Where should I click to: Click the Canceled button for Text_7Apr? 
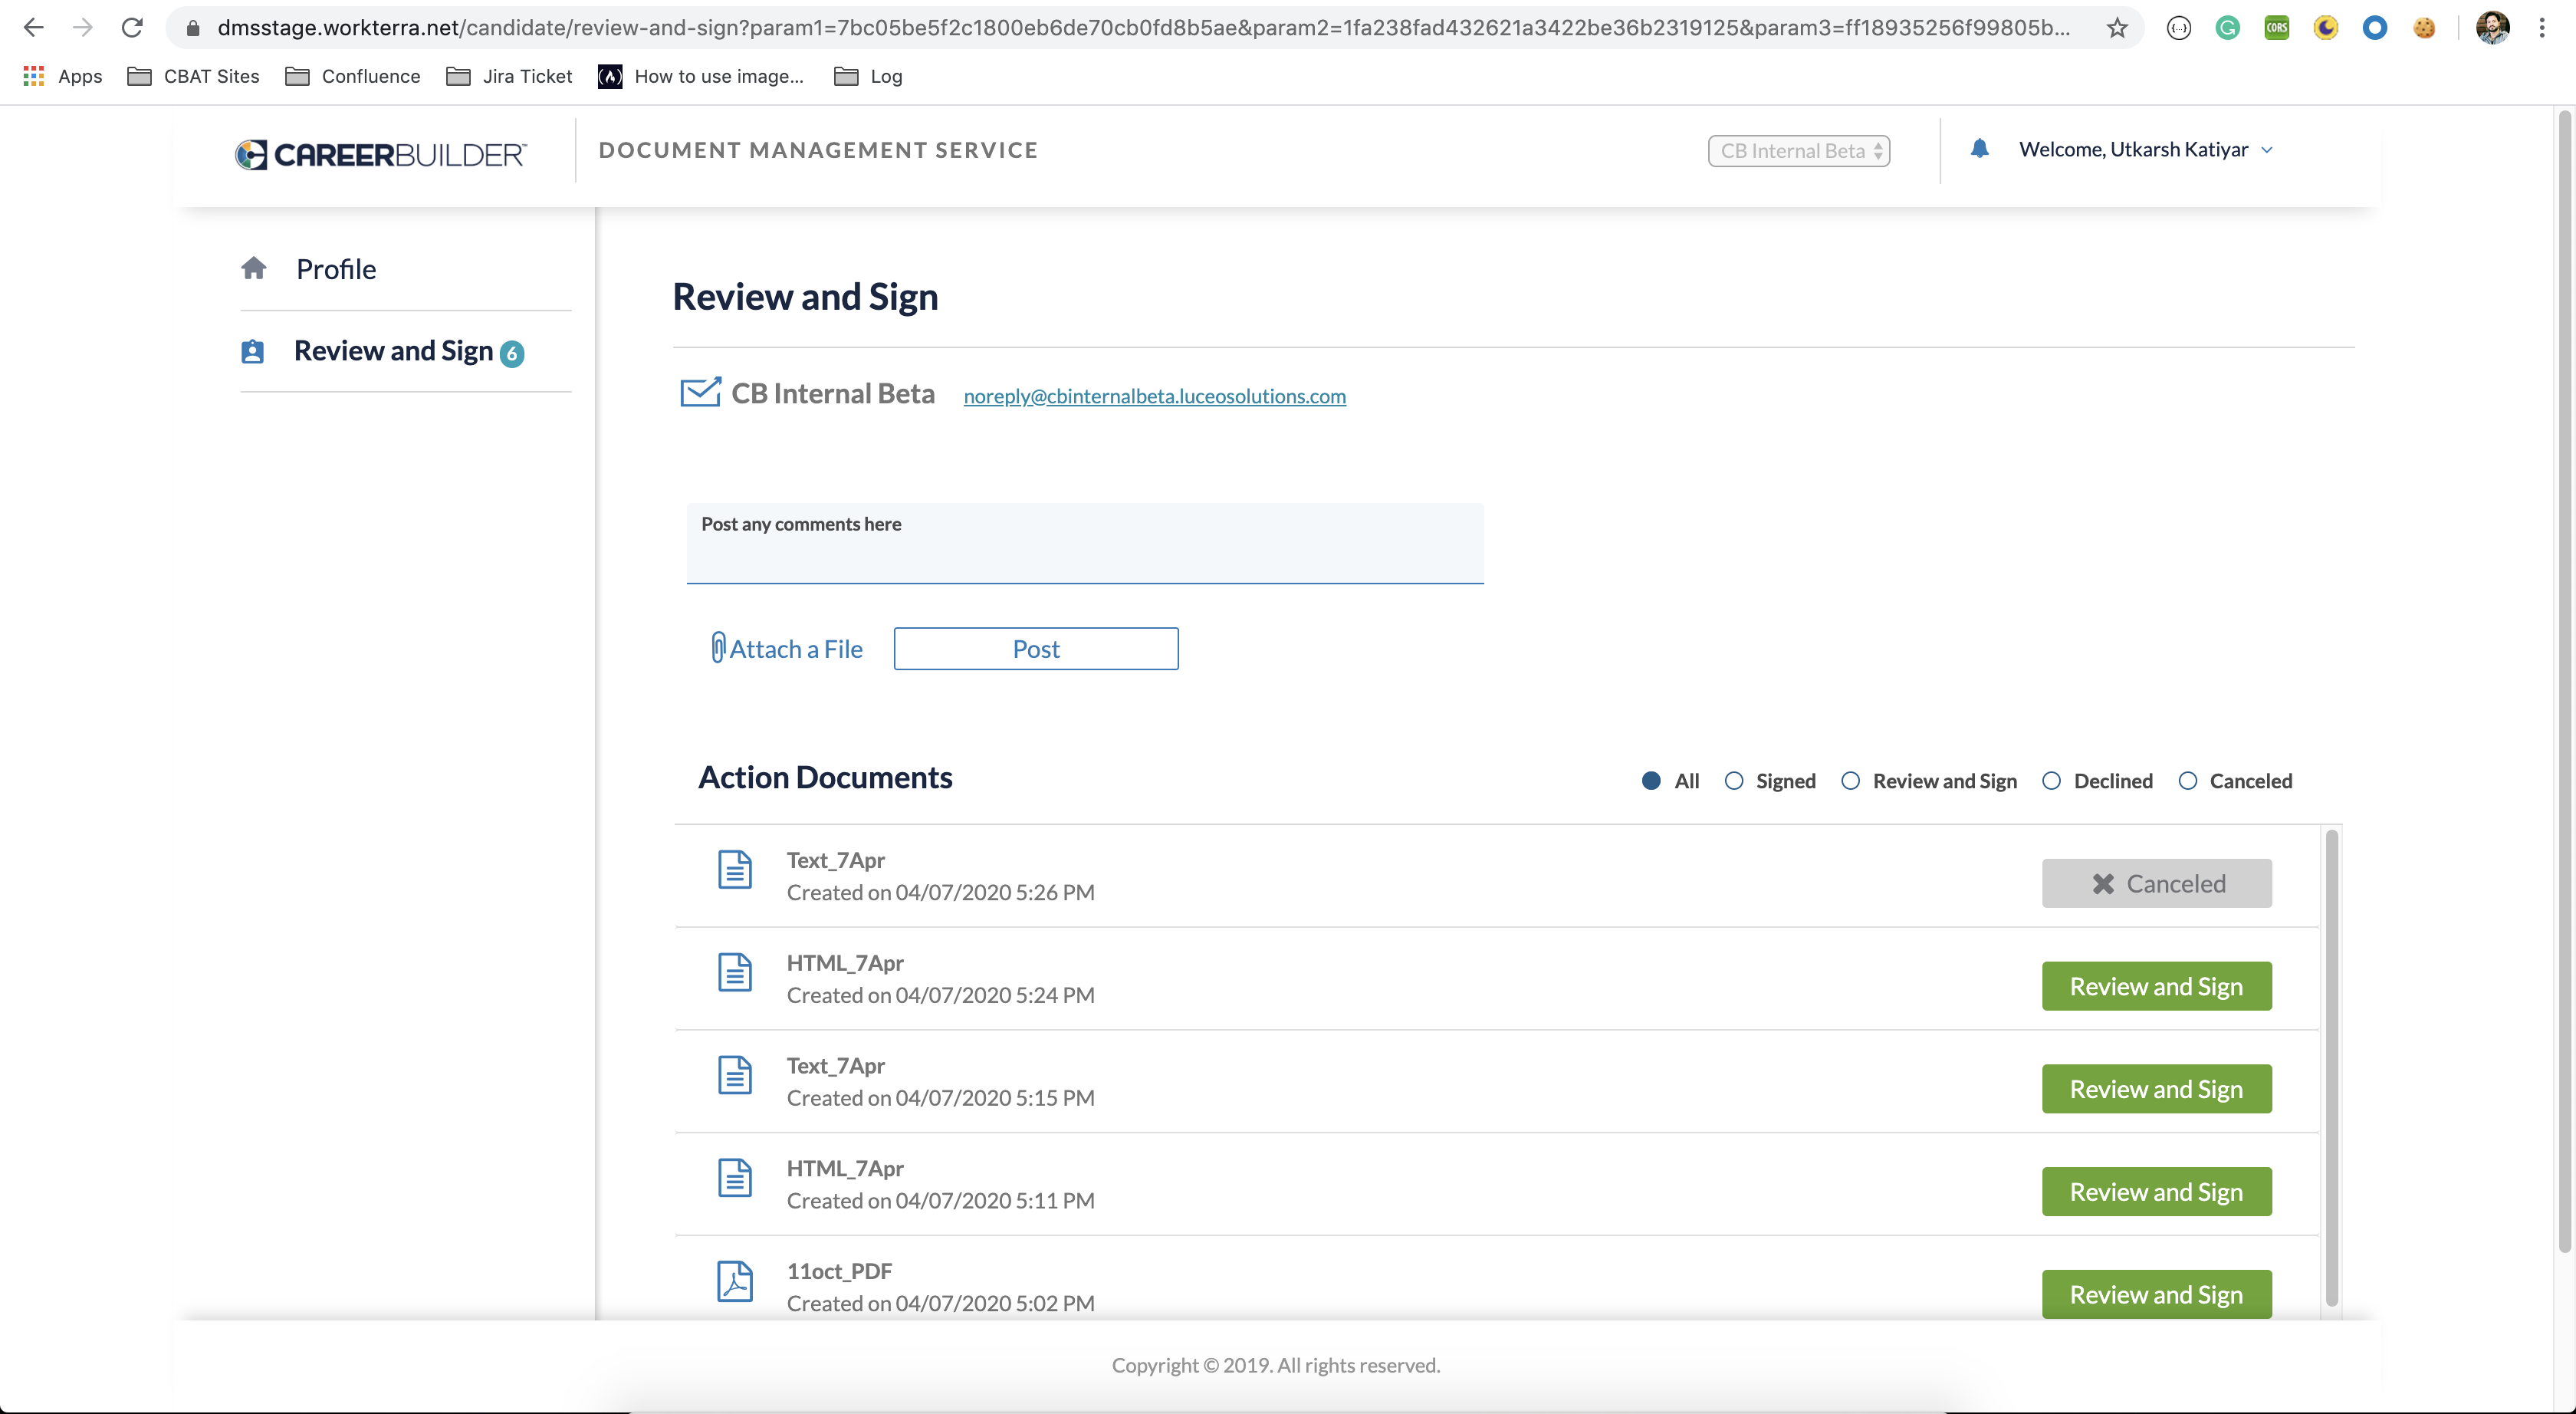[2157, 883]
